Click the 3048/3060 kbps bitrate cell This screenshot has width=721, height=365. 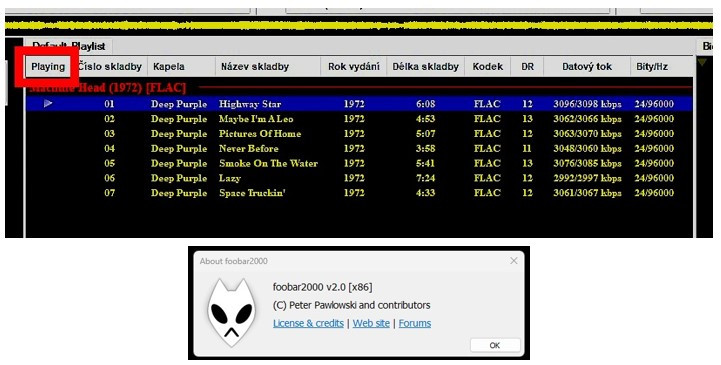click(587, 148)
